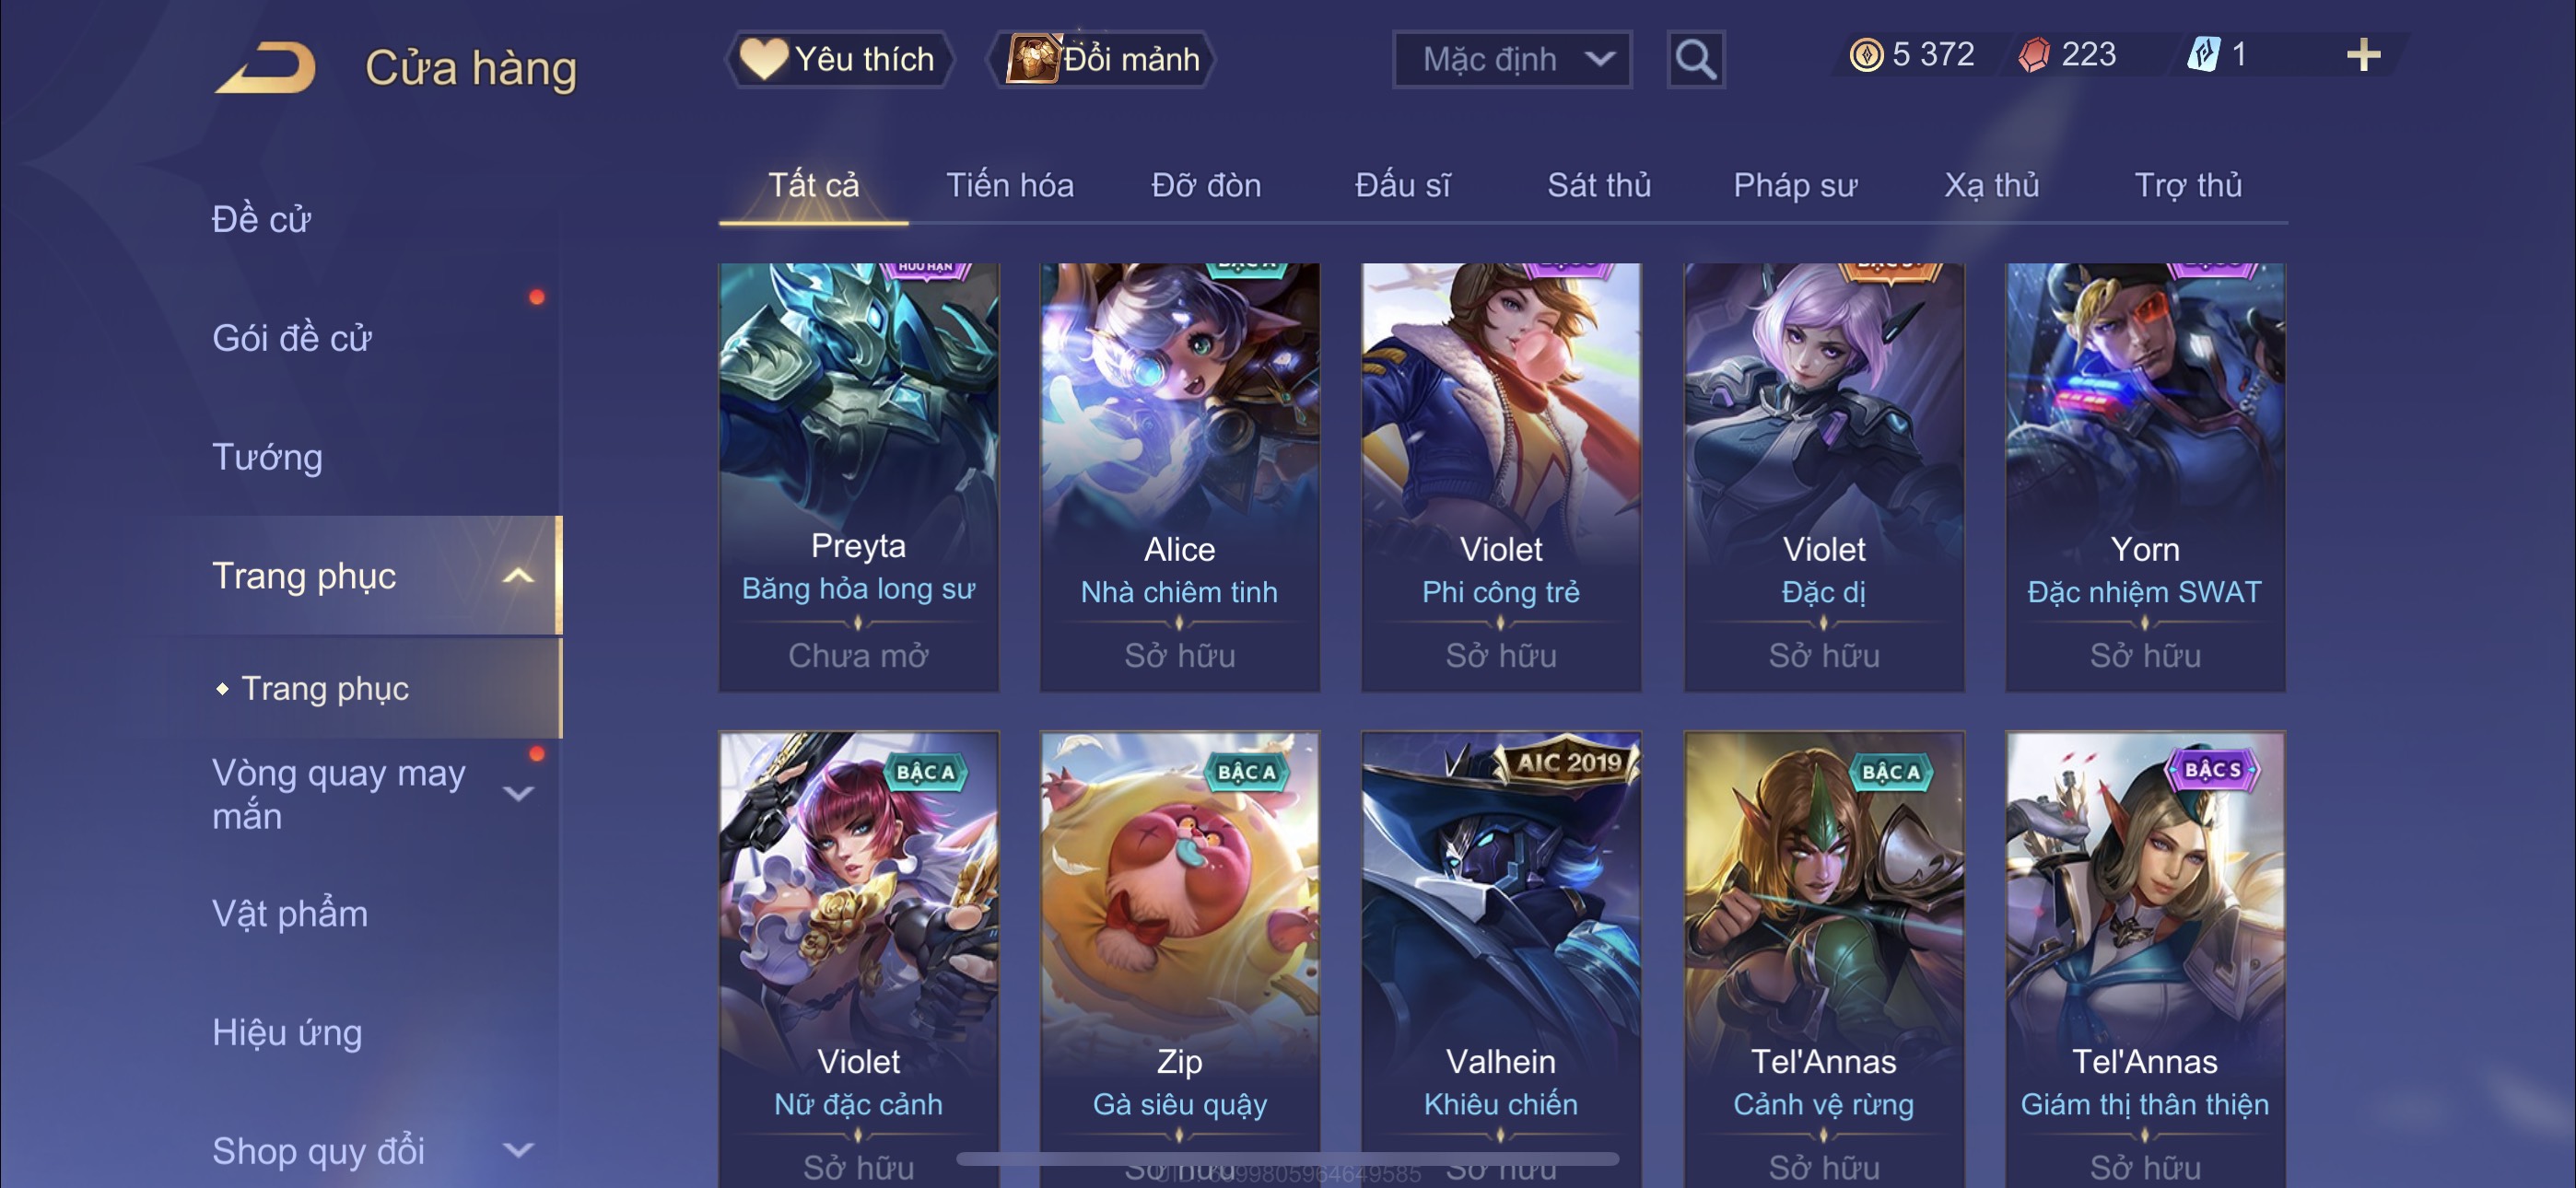Viewport: 2576px width, 1188px height.
Task: Expand the Vòng quay may mắn section
Action: click(518, 794)
